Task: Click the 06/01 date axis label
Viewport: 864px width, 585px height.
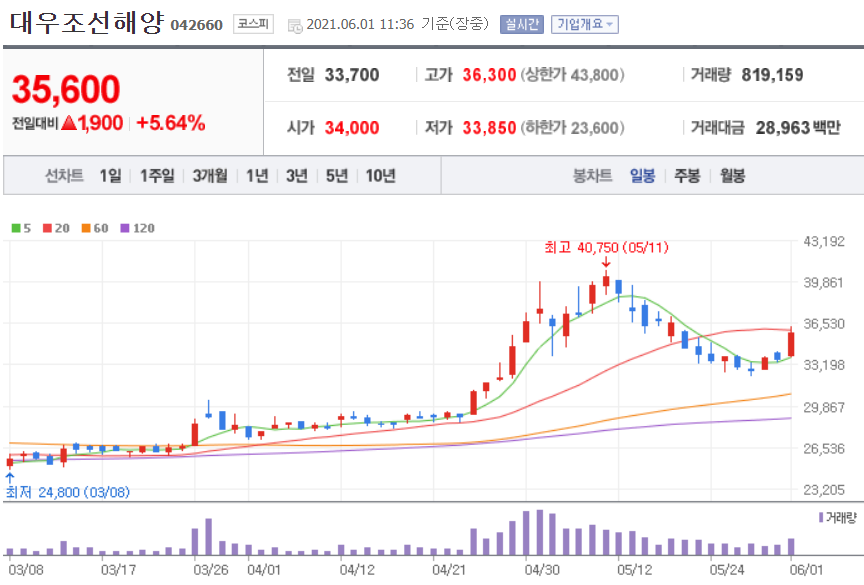Action: click(806, 570)
